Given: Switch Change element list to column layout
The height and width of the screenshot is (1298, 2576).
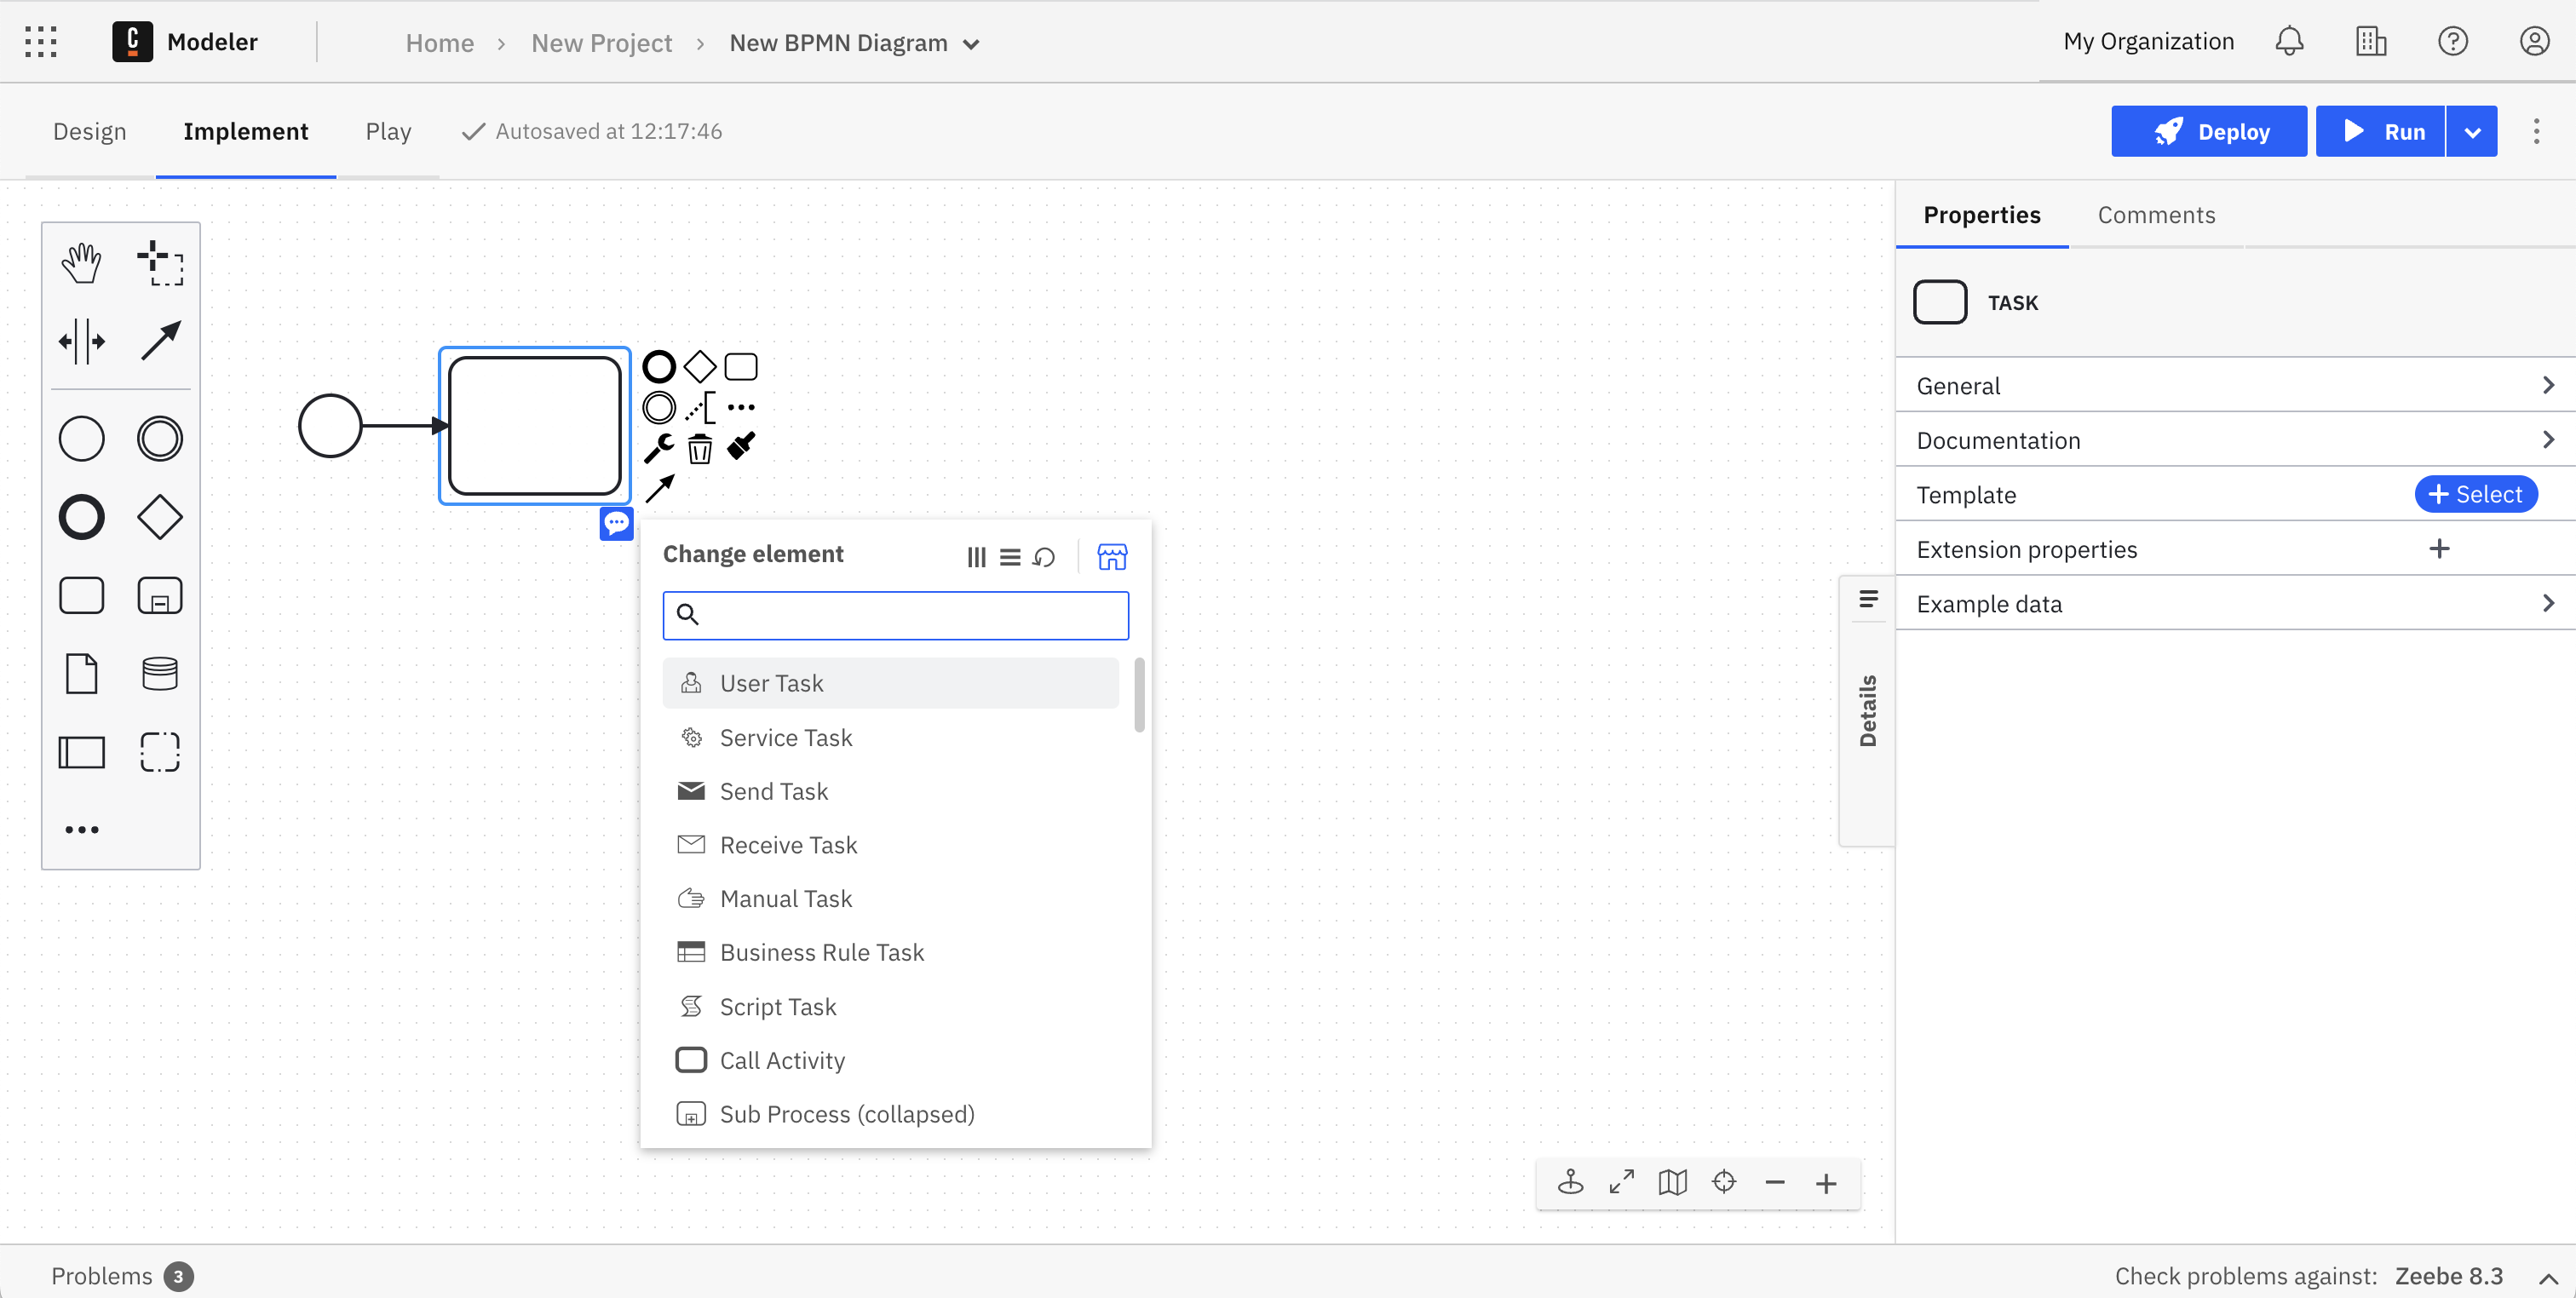Looking at the screenshot, I should [975, 557].
